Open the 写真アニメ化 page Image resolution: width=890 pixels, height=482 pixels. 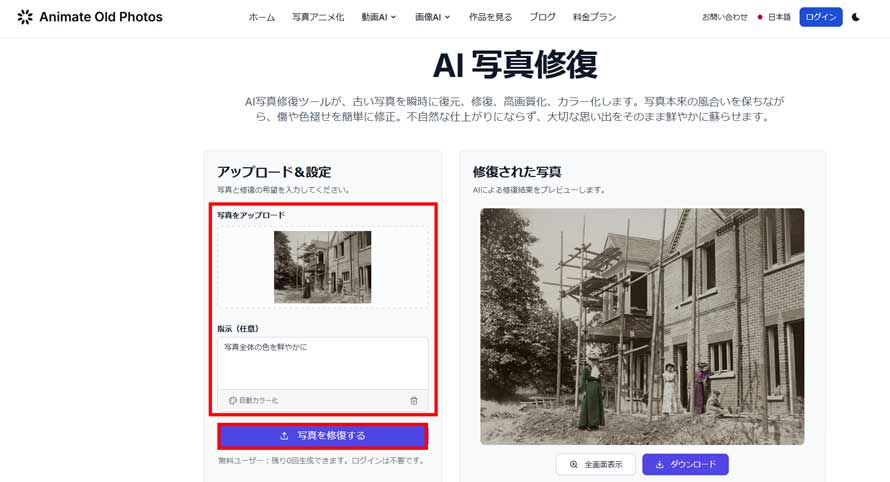[x=318, y=17]
